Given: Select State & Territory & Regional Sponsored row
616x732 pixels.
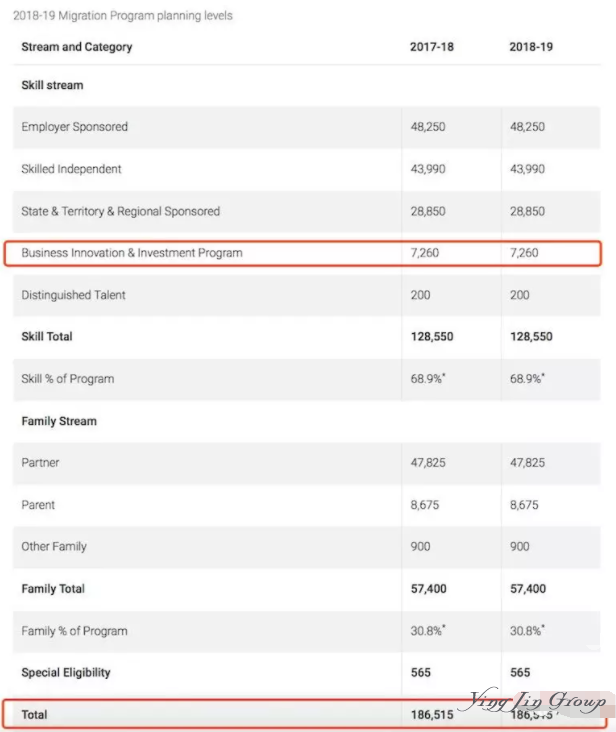Looking at the screenshot, I should click(306, 211).
